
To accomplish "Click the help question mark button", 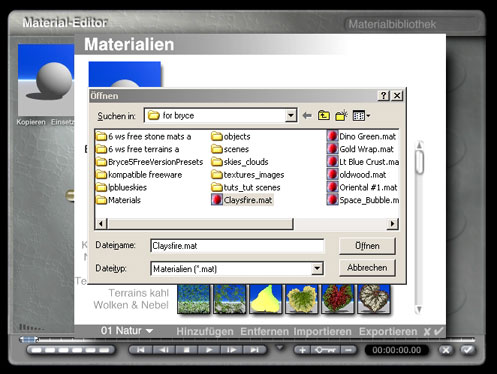I will (384, 96).
